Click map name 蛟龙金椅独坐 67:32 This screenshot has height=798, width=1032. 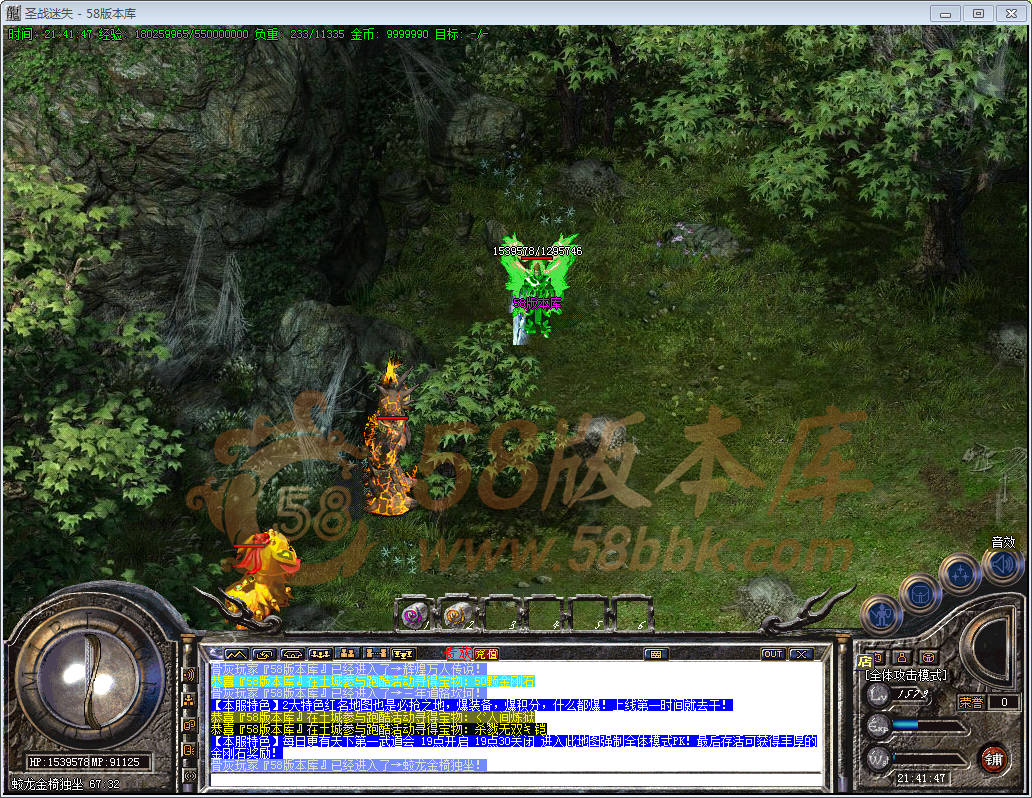click(x=66, y=784)
